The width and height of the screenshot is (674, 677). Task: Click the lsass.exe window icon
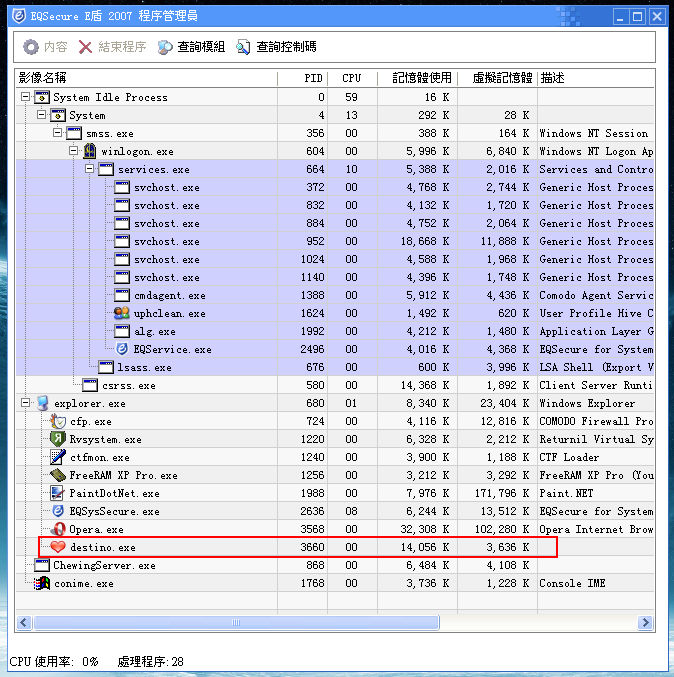tap(106, 367)
